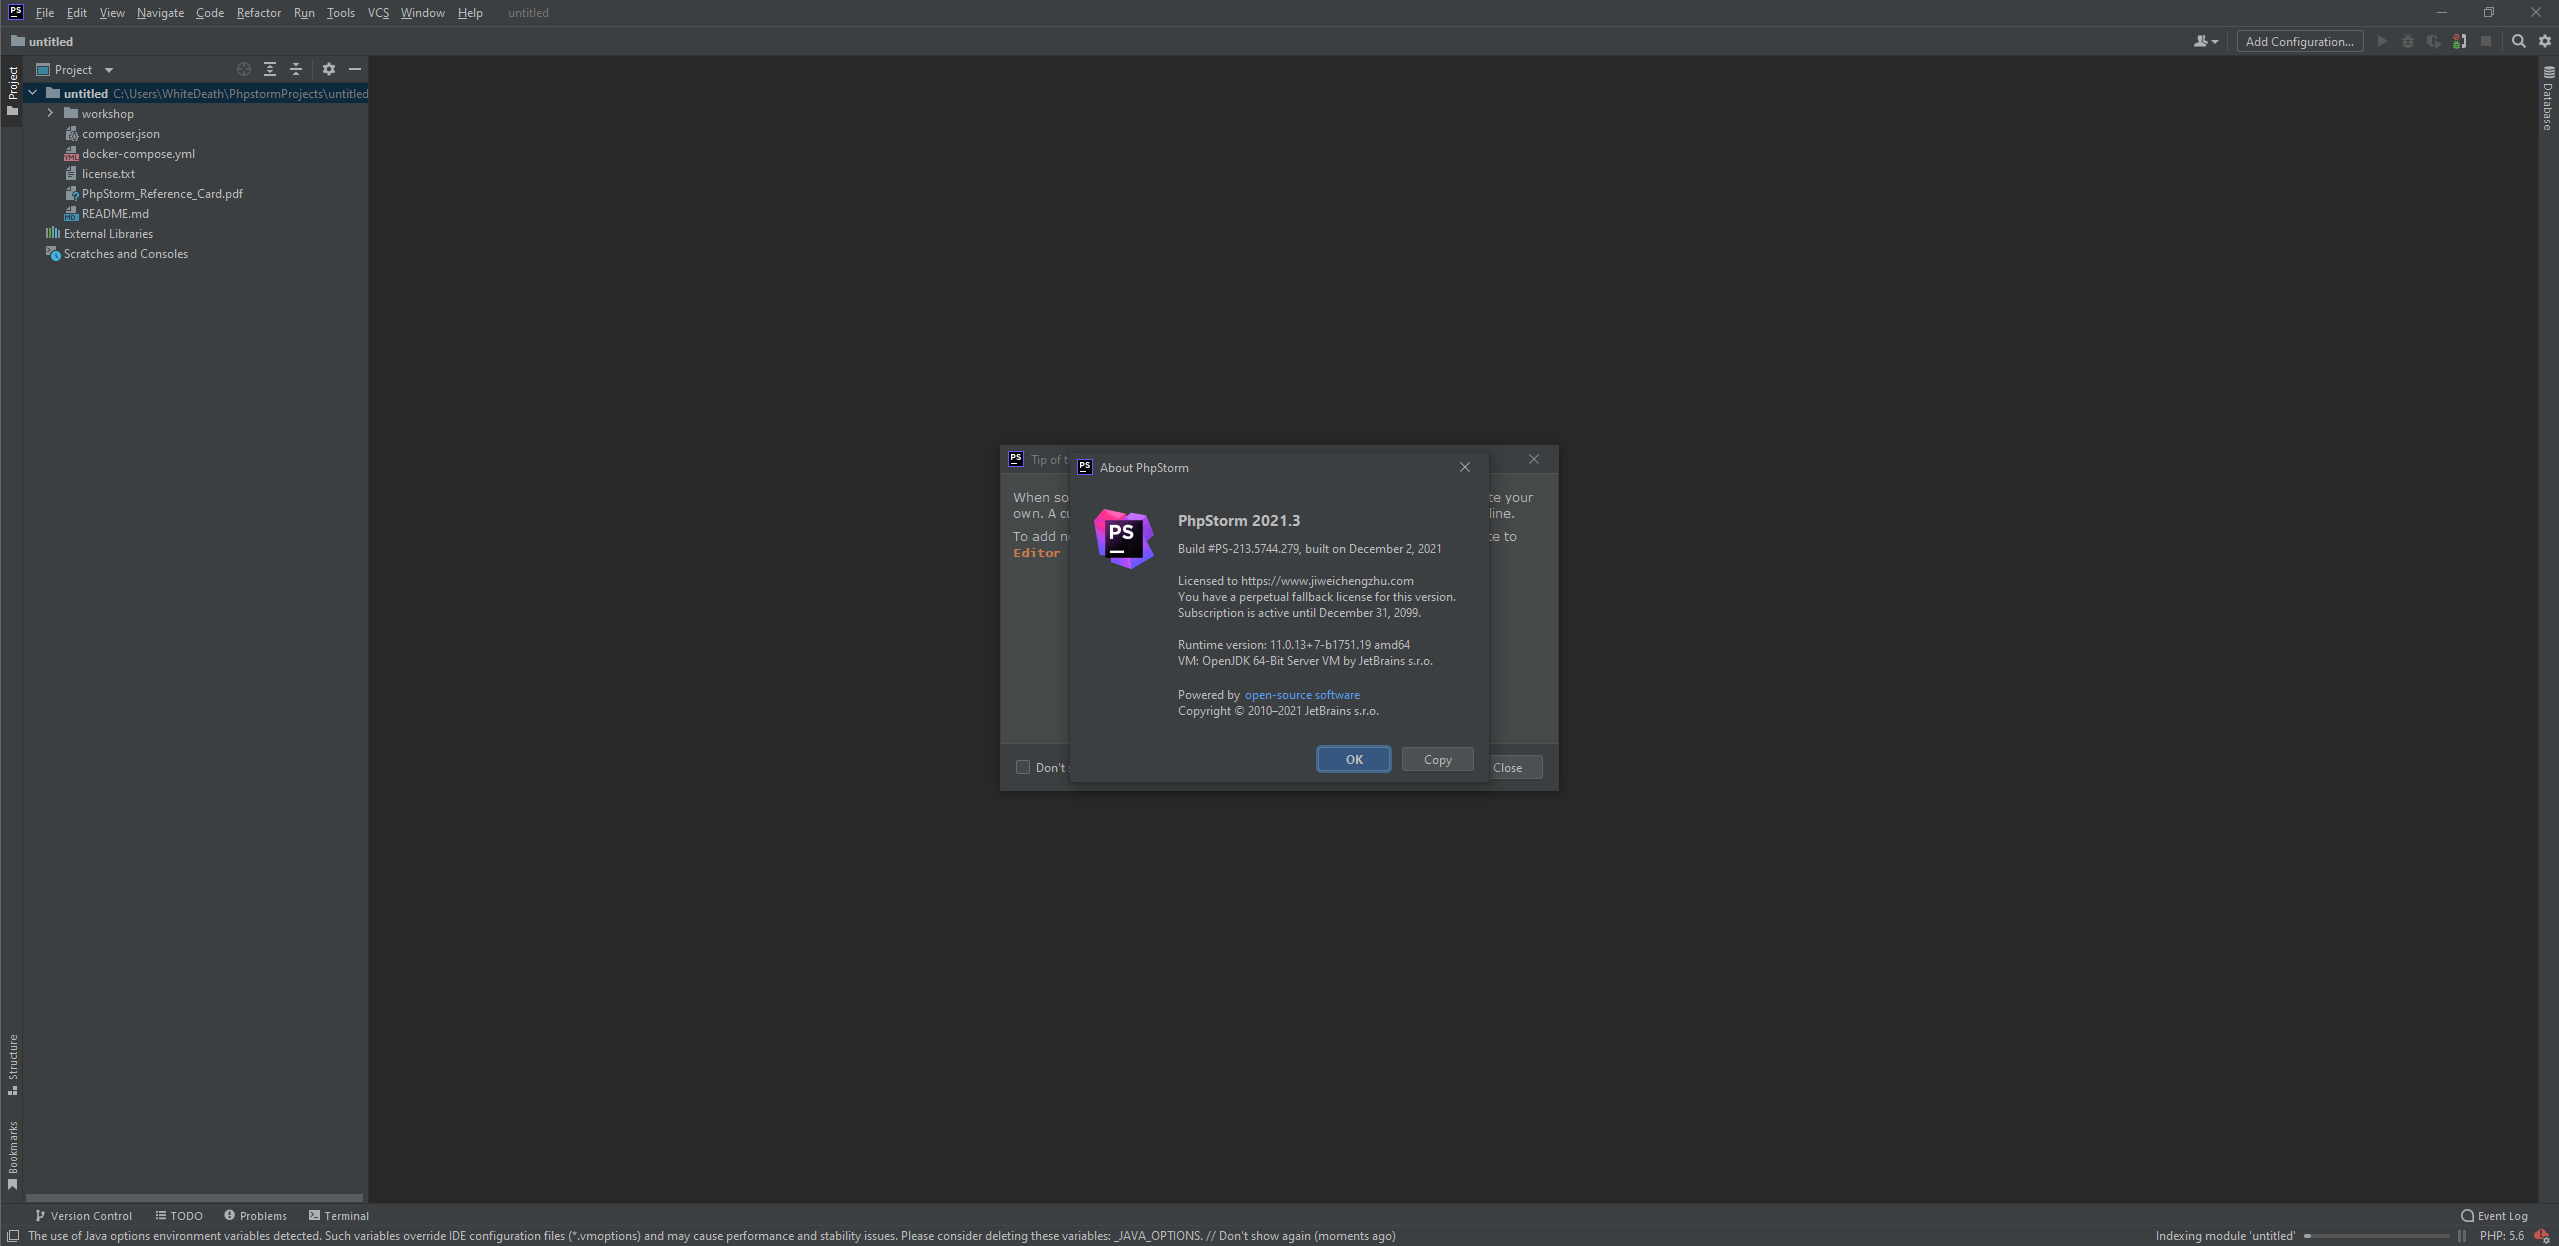Screen dimensions: 2559x1246
Task: Click the Stop square icon
Action: pos(2486,41)
